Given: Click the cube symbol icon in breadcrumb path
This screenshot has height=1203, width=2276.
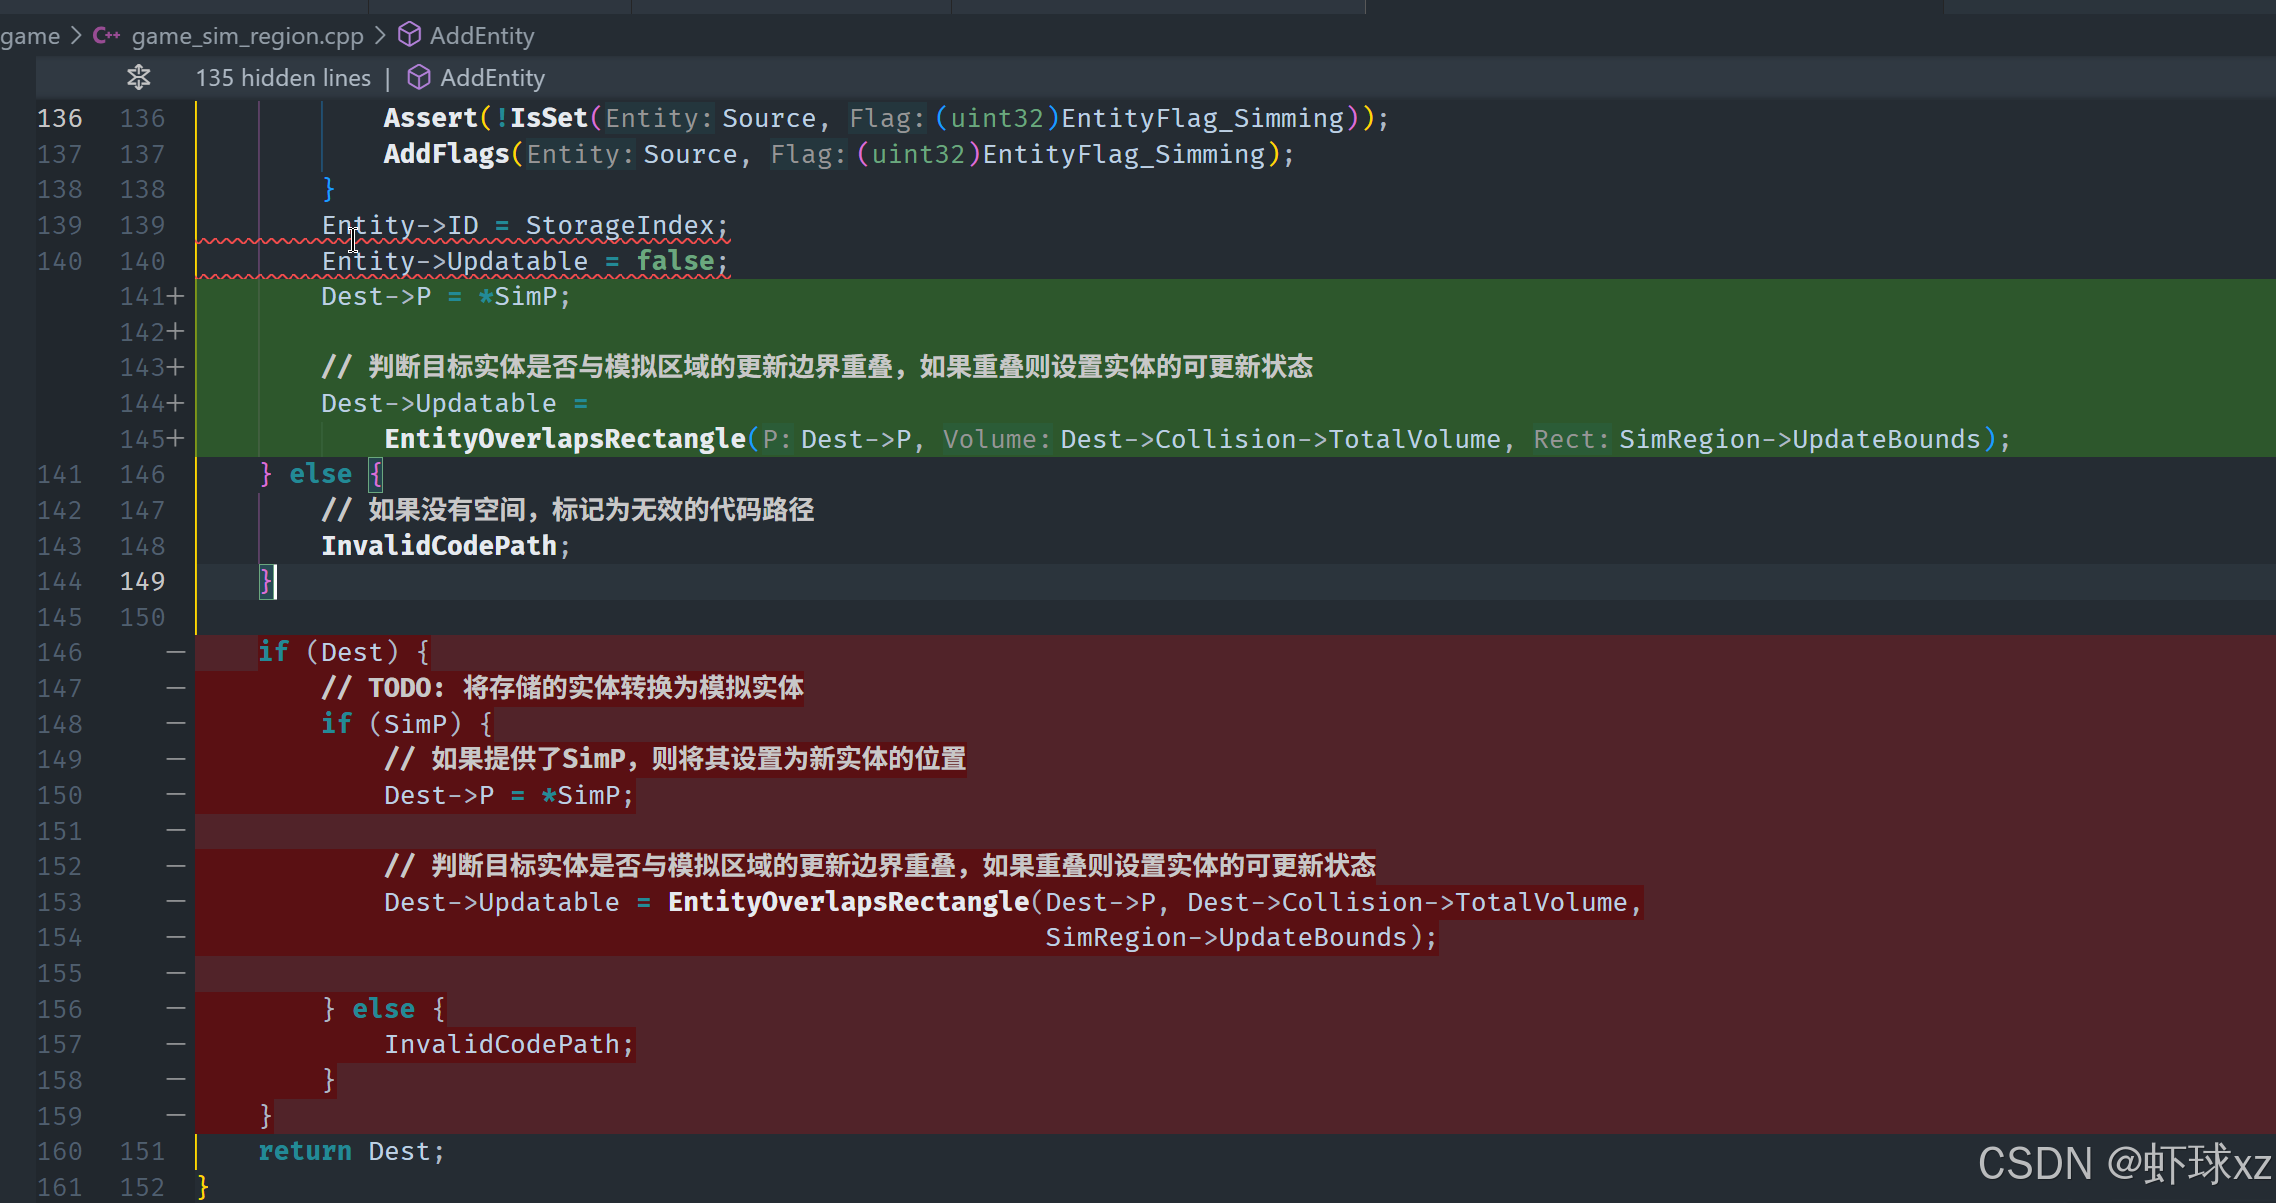Looking at the screenshot, I should click(409, 36).
